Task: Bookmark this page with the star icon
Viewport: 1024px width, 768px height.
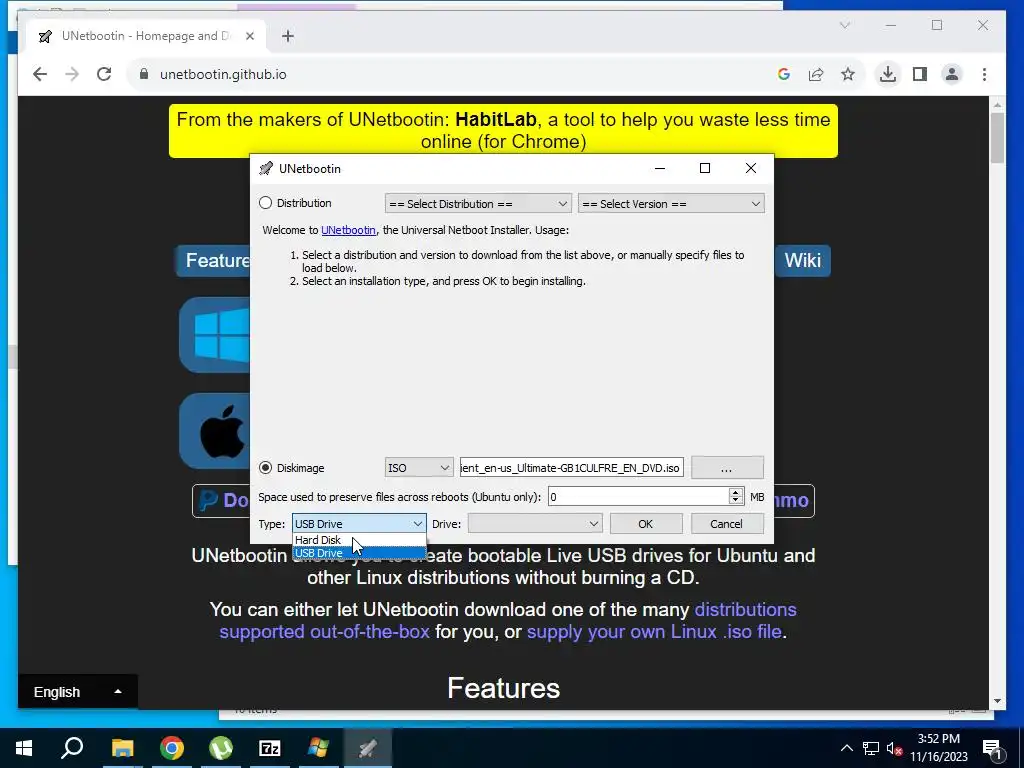Action: (x=848, y=74)
